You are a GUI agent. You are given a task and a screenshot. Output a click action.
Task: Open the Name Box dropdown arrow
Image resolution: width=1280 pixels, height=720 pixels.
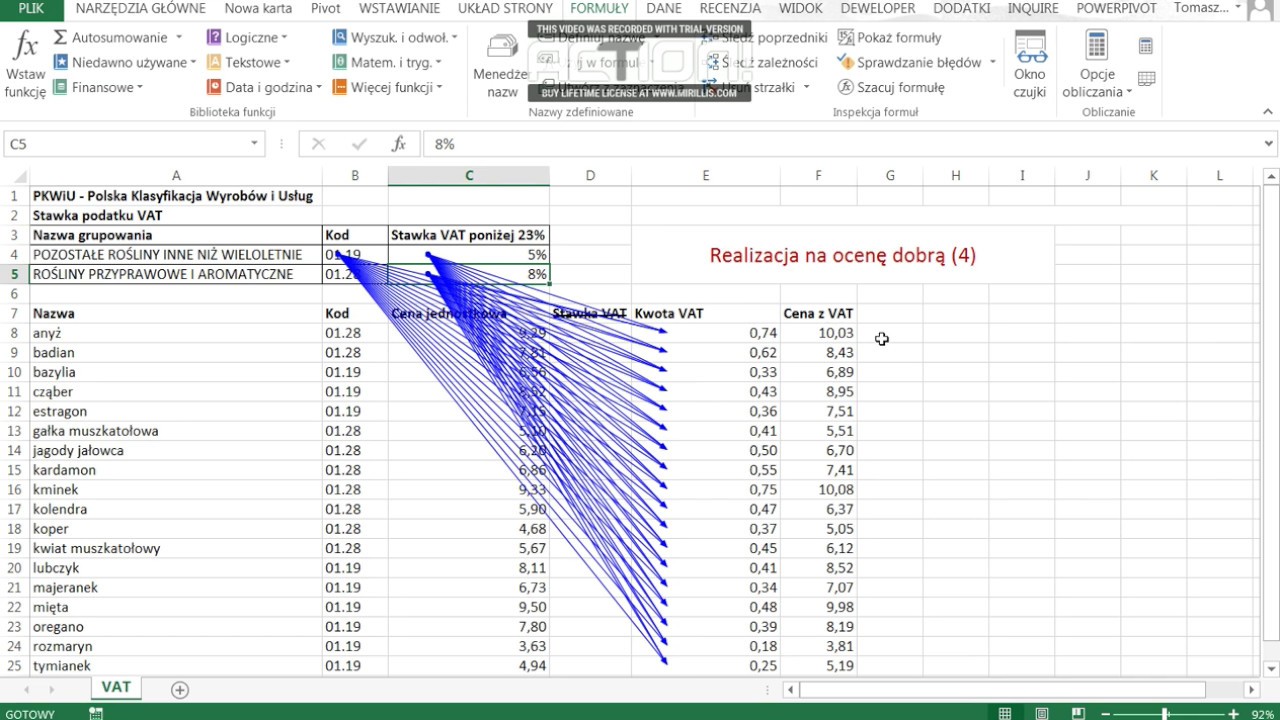tap(254, 144)
